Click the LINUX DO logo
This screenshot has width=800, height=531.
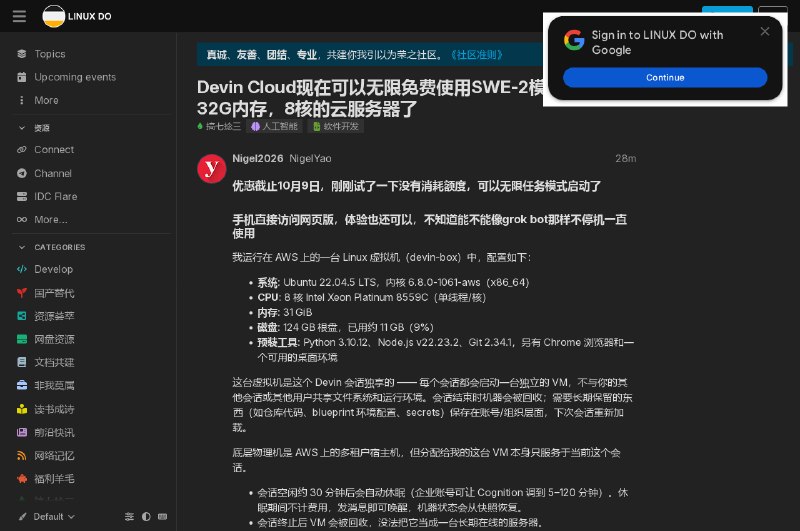tap(77, 16)
